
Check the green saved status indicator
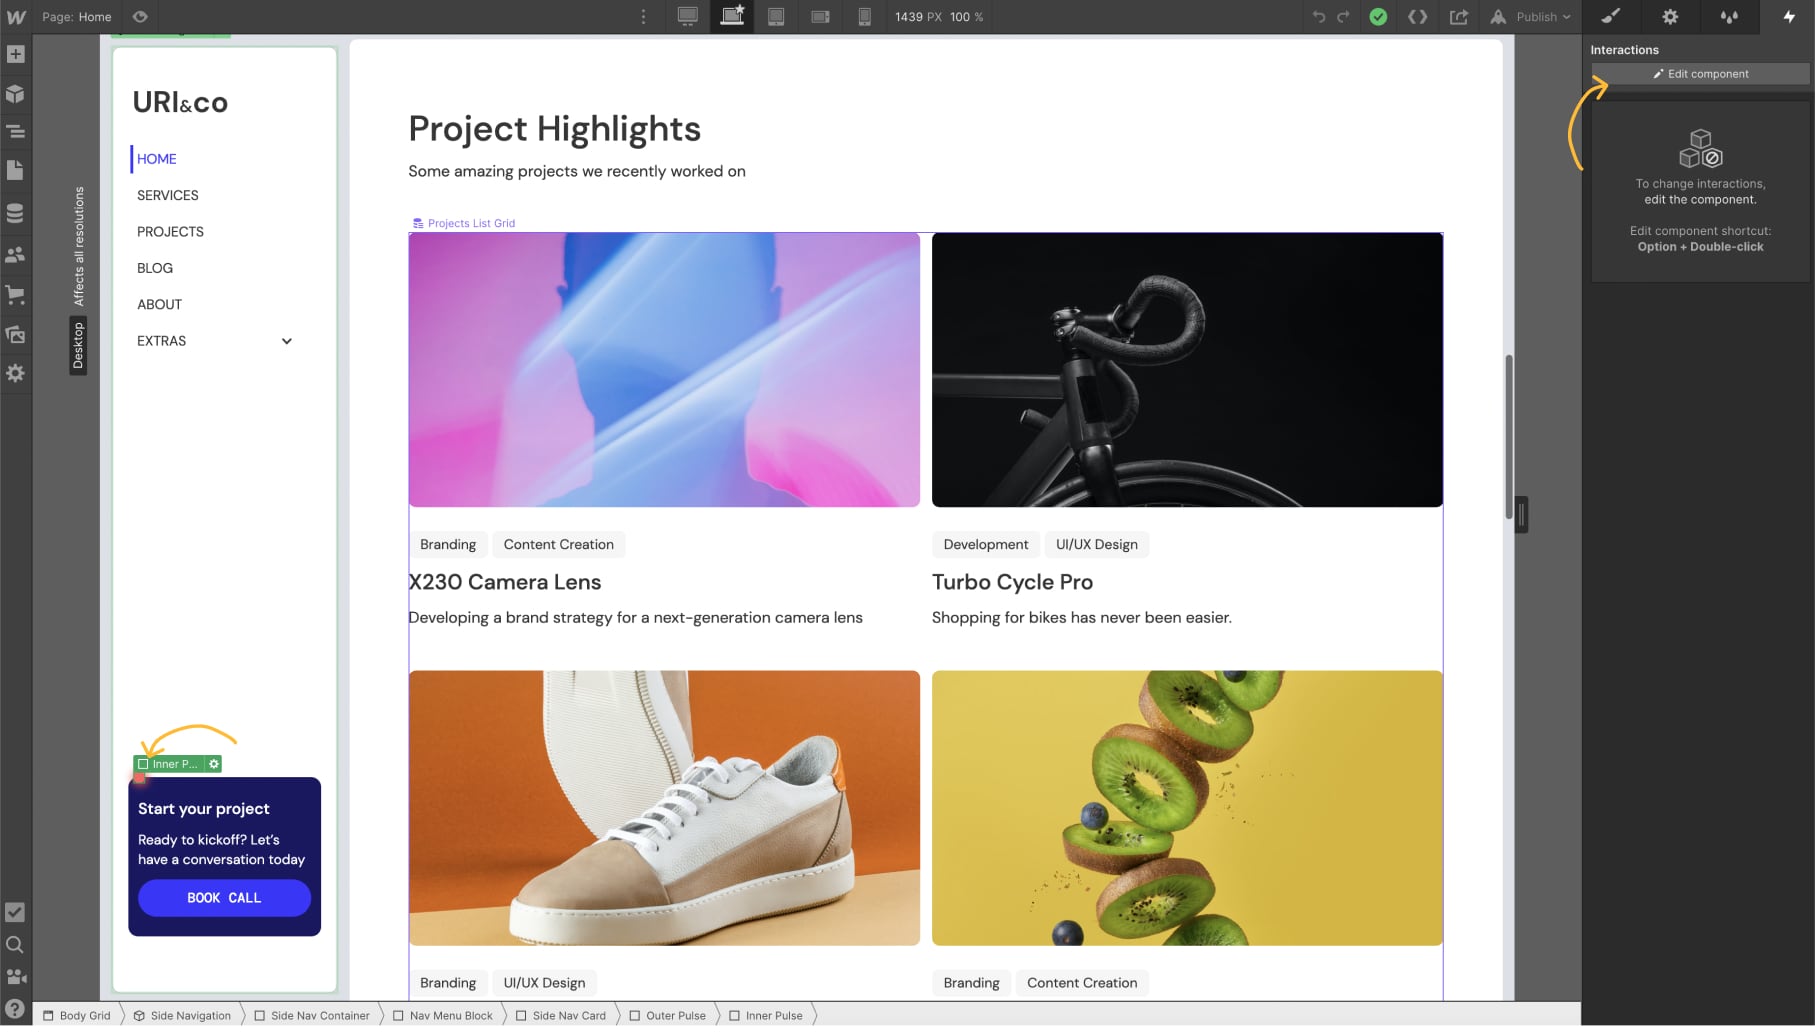1378,17
